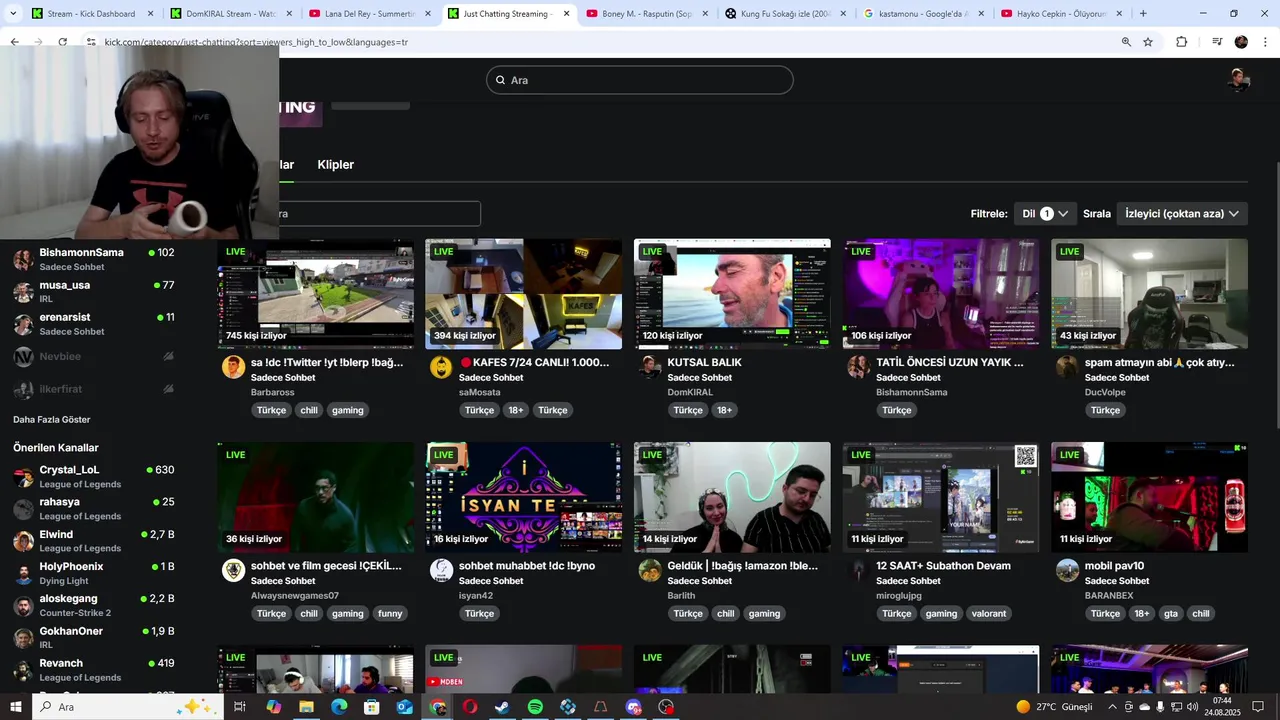Open İSYAN TE stream thumbnail

point(523,497)
